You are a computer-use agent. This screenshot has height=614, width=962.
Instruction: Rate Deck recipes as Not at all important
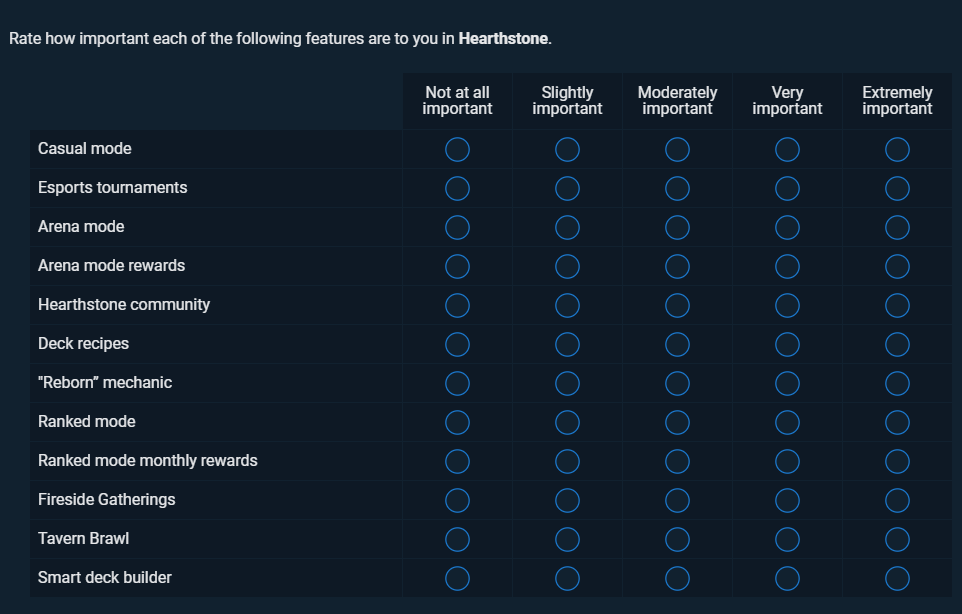tap(457, 345)
